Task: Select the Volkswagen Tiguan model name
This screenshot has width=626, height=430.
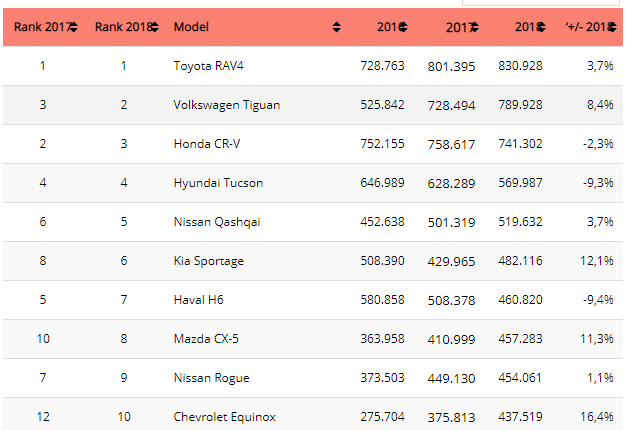Action: (x=227, y=105)
